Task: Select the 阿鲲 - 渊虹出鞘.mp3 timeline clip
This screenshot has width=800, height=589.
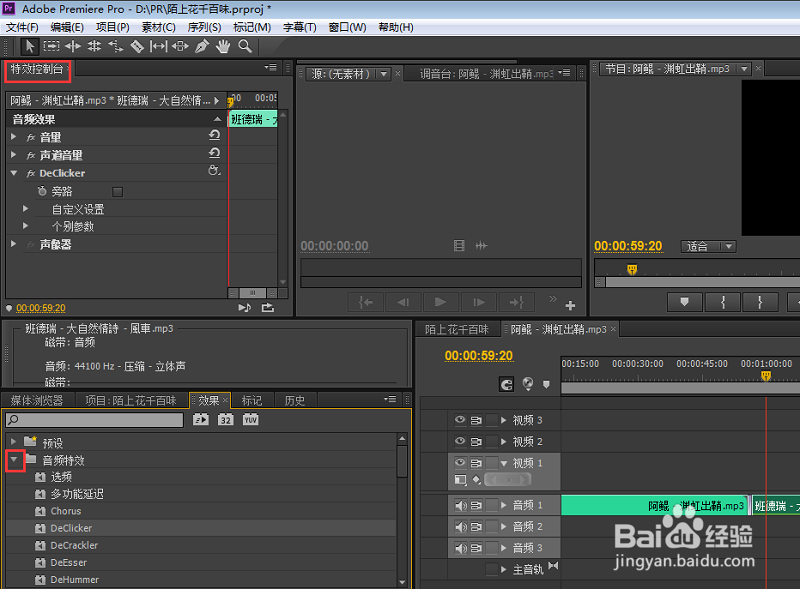Action: (x=656, y=505)
